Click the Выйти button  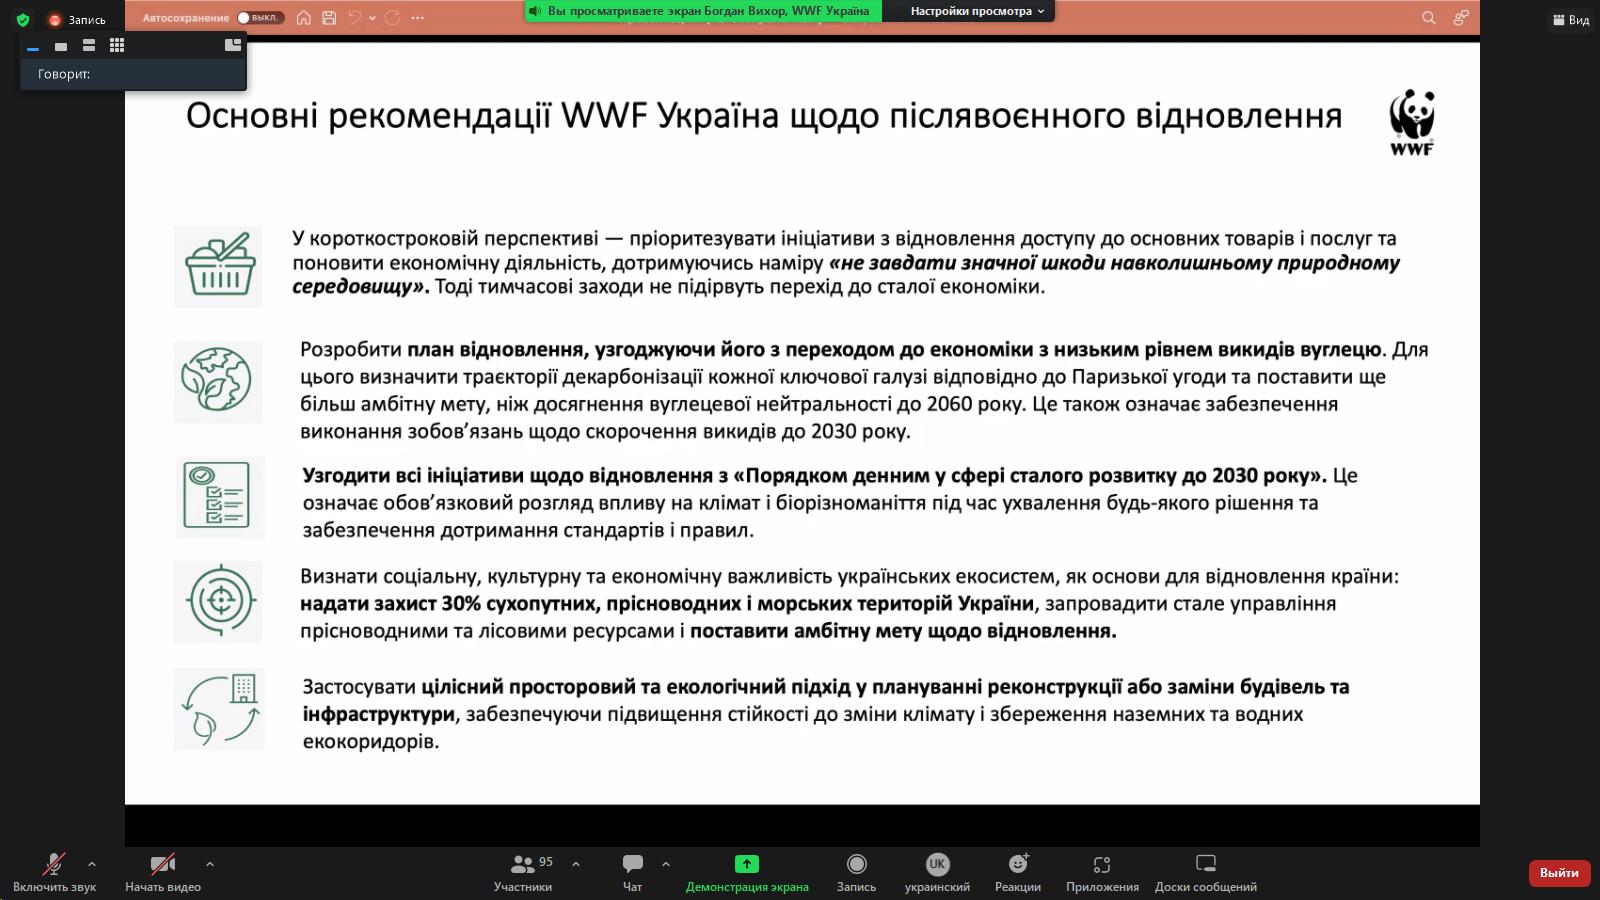[x=1559, y=872]
